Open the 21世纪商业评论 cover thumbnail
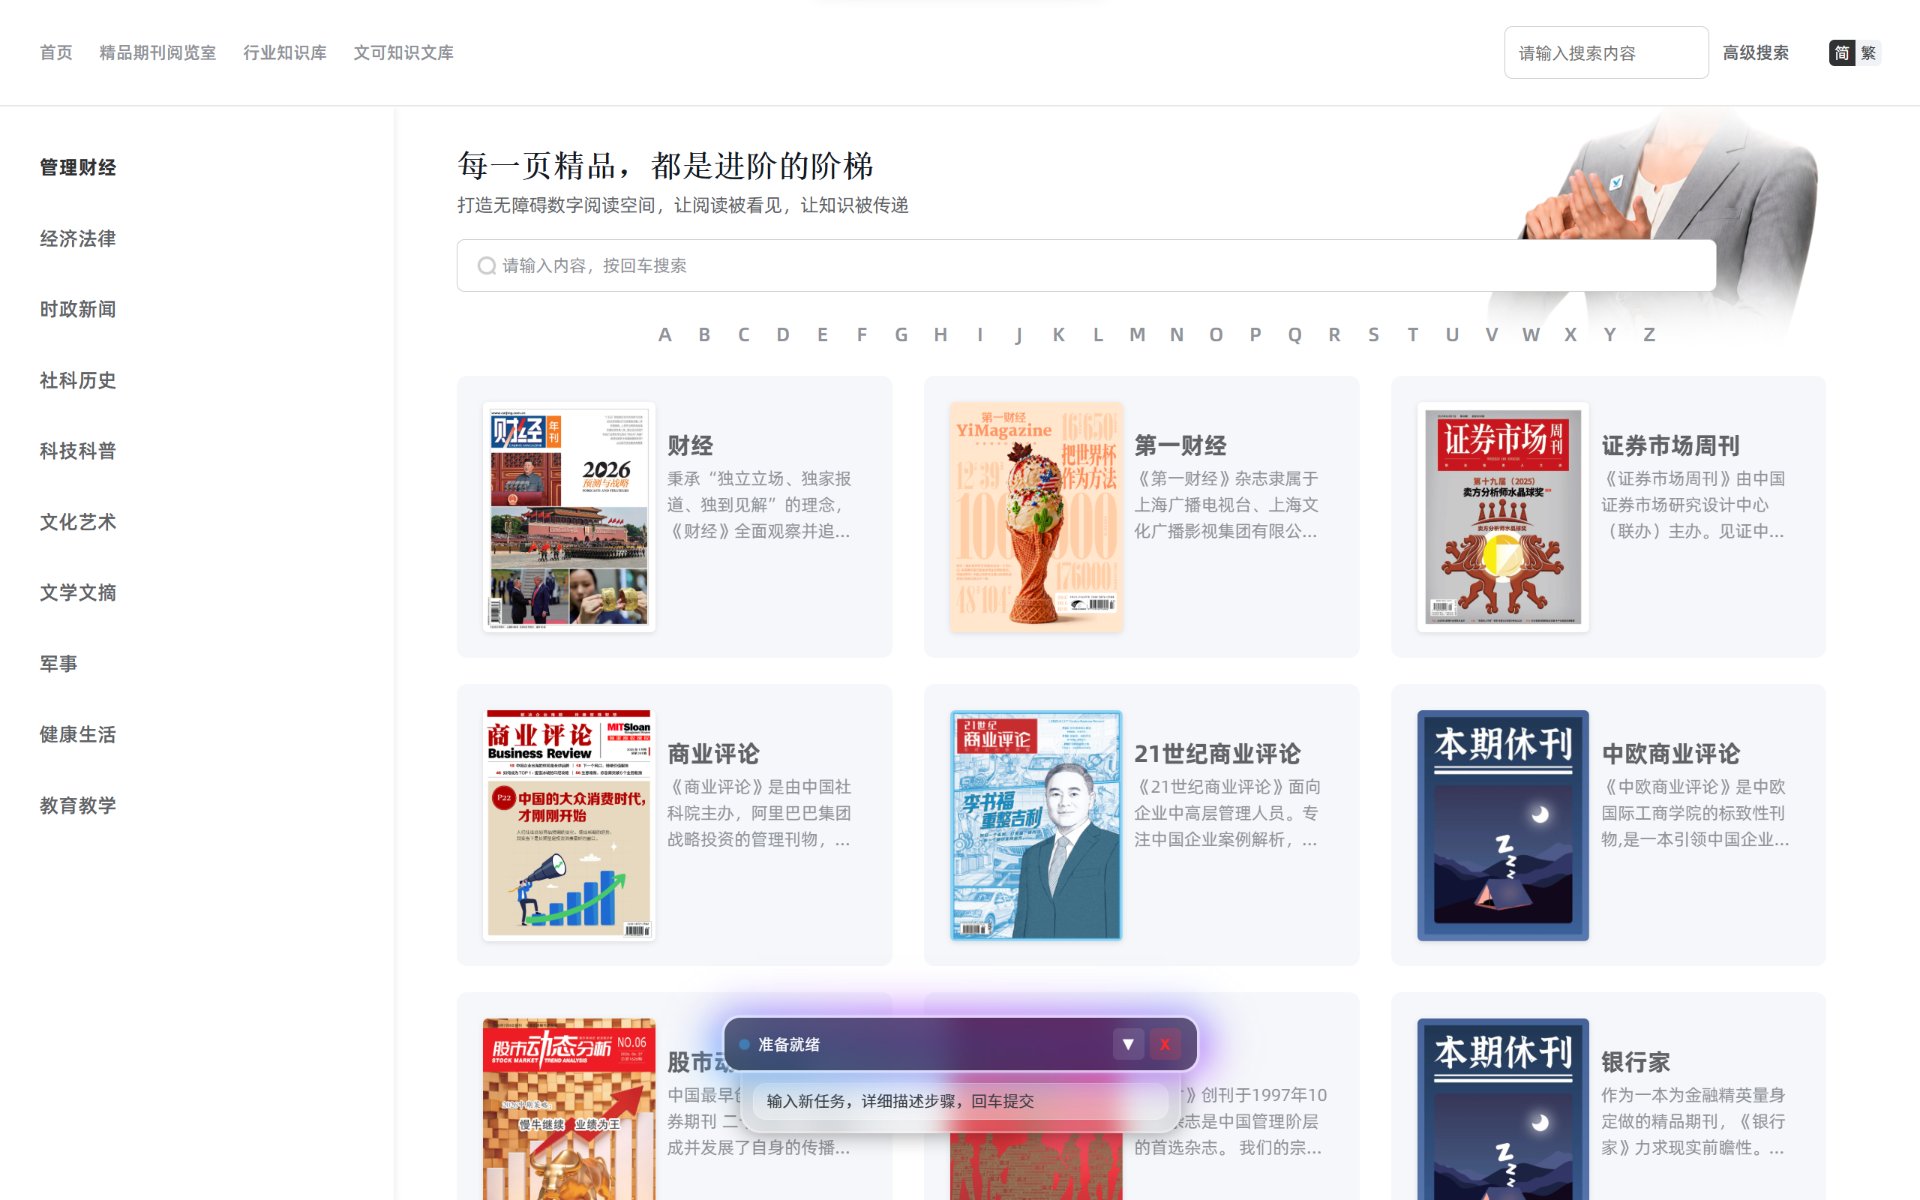 pos(1036,825)
